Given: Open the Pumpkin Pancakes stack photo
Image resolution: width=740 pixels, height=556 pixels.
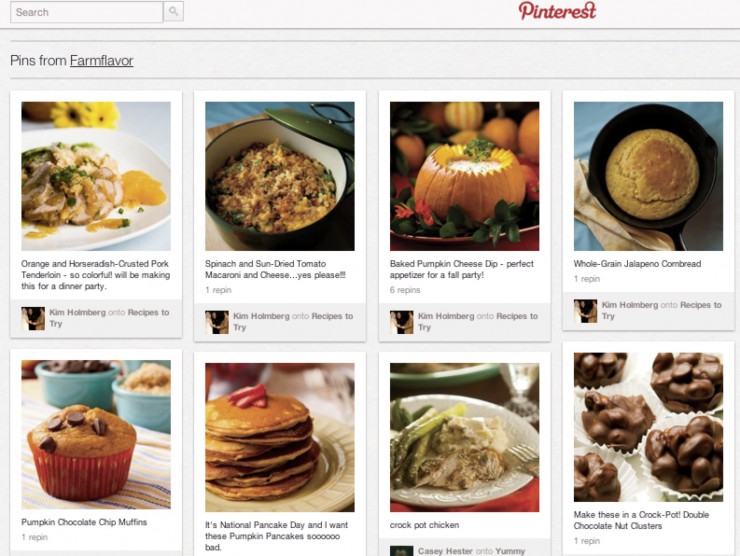Looking at the screenshot, I should coord(280,437).
